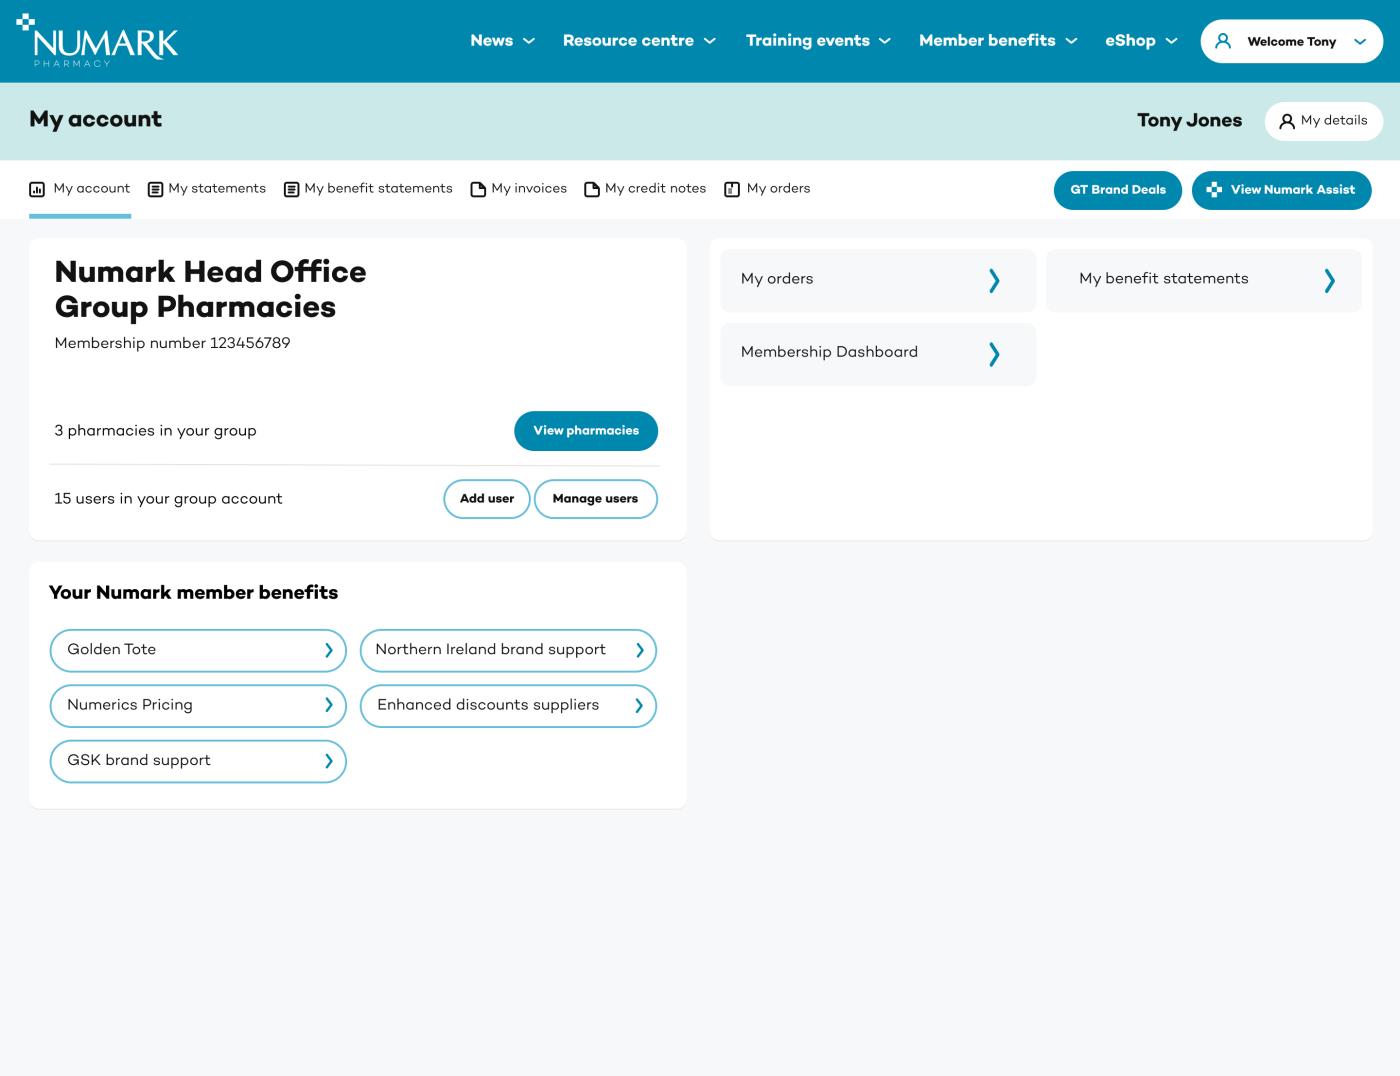1400x1076 pixels.
Task: Click the cross icon in View Numark Assist
Action: (x=1214, y=189)
